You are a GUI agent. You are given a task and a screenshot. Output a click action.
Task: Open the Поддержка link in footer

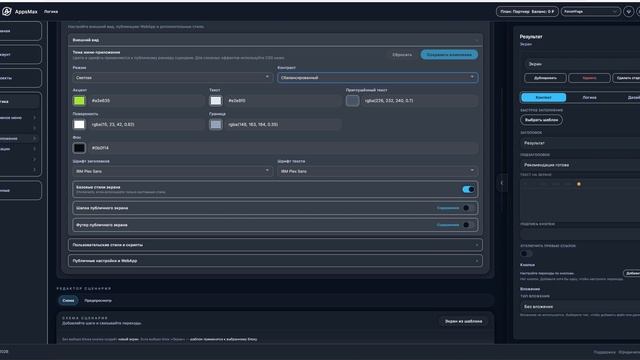[x=604, y=352]
